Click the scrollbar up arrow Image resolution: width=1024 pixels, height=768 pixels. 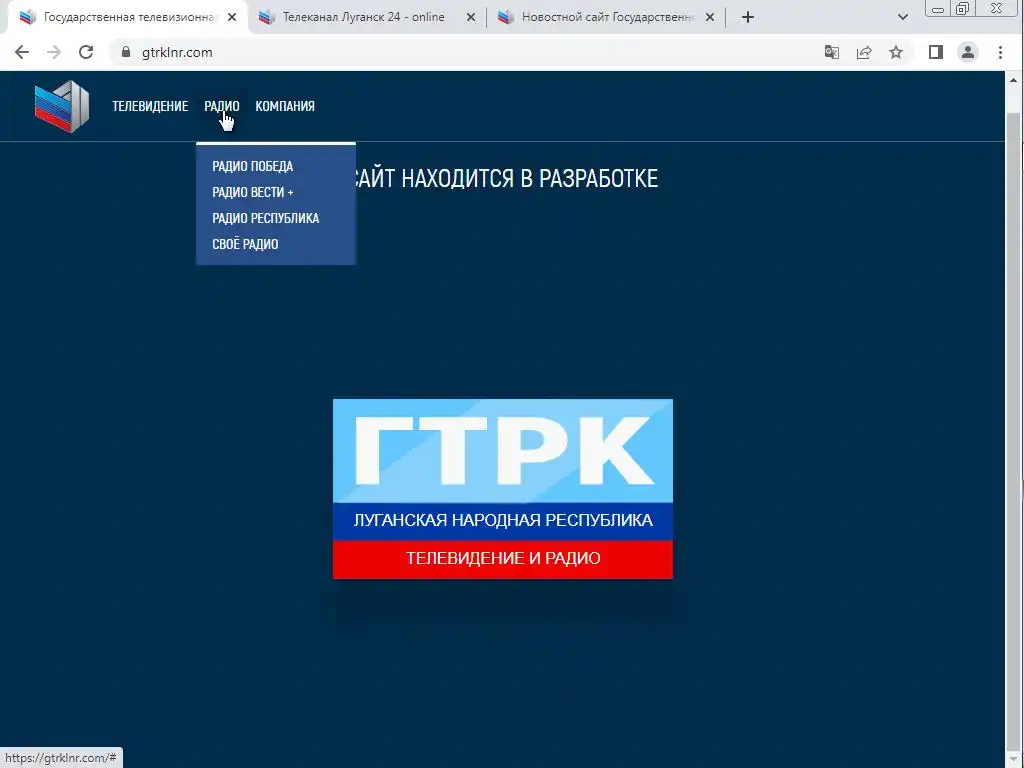[1014, 80]
